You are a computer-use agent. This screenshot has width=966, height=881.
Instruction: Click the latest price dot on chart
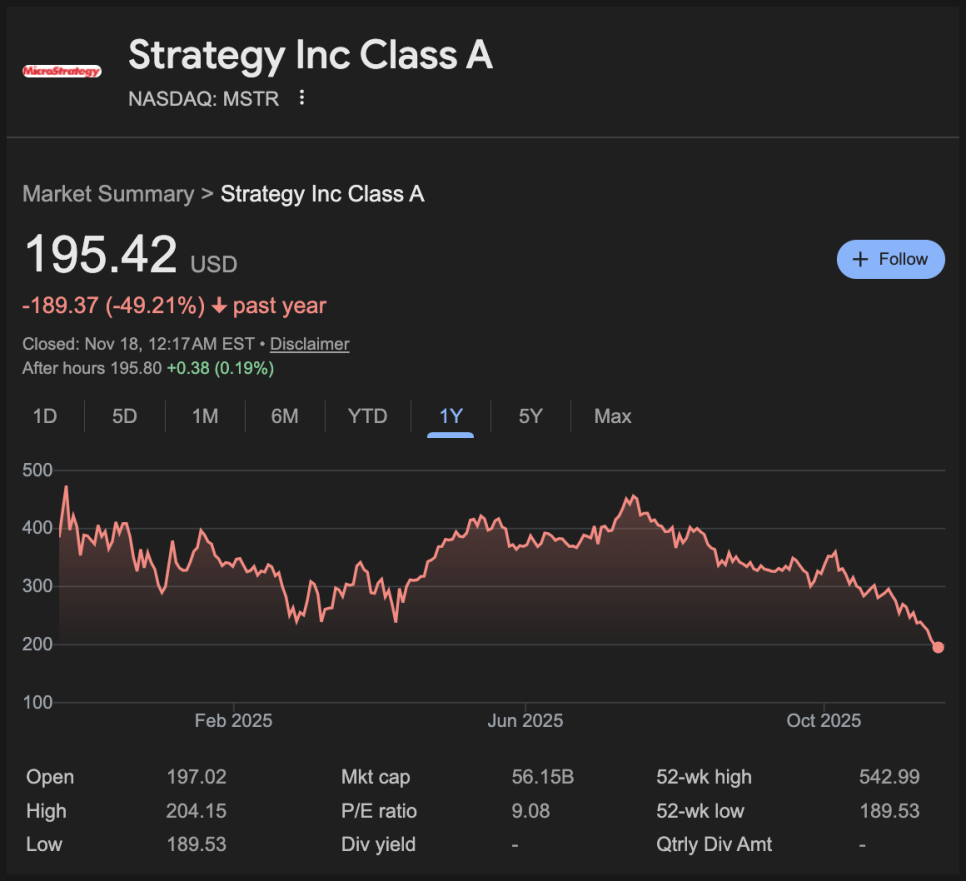tap(938, 647)
